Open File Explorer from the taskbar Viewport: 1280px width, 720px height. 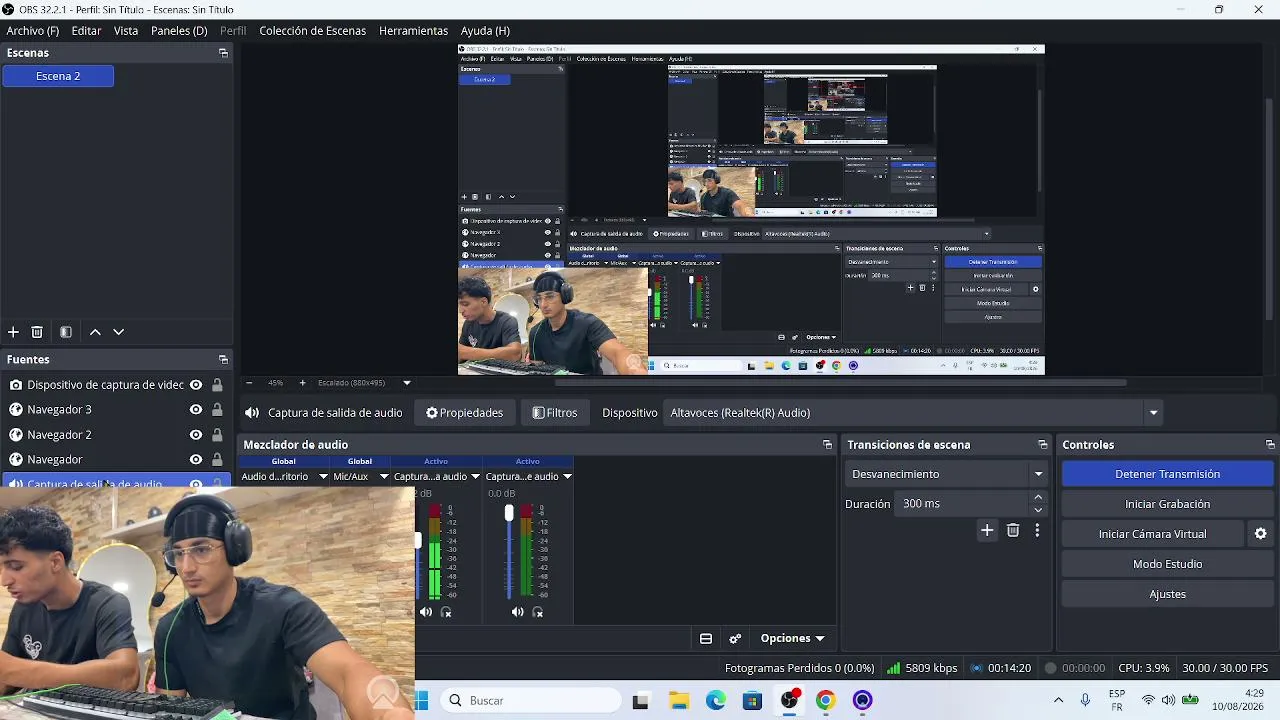pos(679,701)
